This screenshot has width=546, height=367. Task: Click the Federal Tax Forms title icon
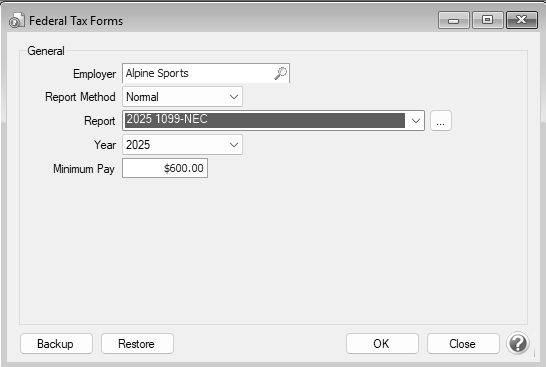click(x=16, y=20)
